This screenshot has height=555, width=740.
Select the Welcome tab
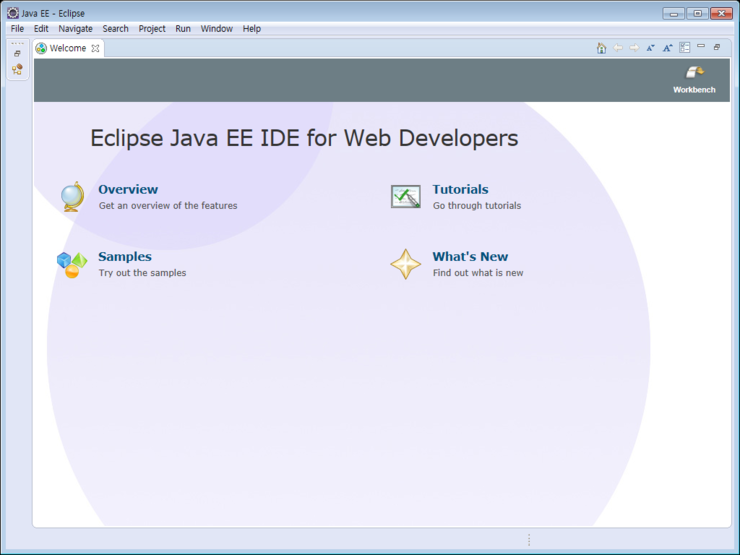pos(68,48)
